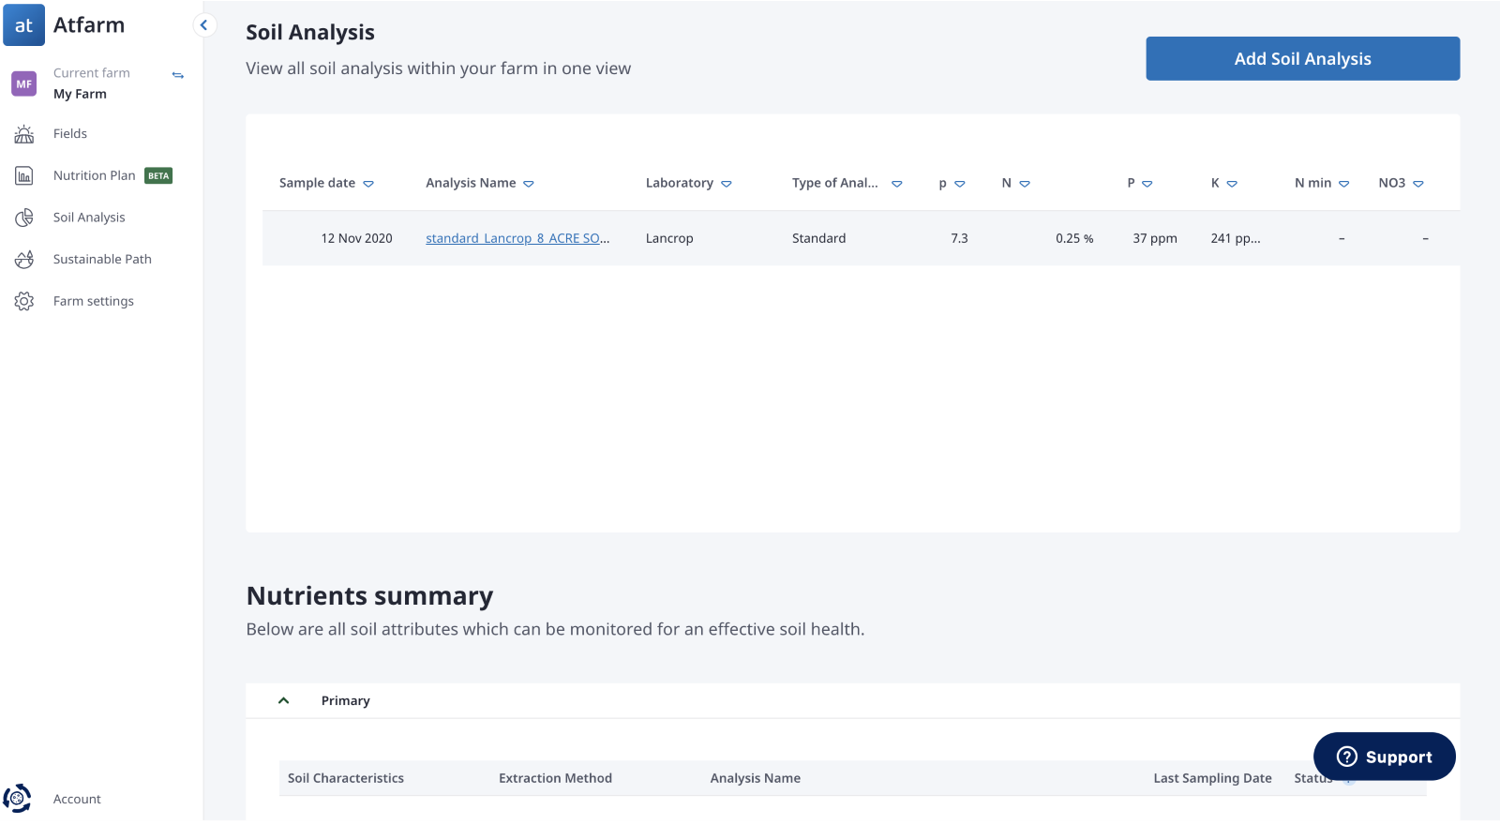
Task: Open the standard_Lancrop_8_ACRE analysis link
Action: tap(517, 238)
